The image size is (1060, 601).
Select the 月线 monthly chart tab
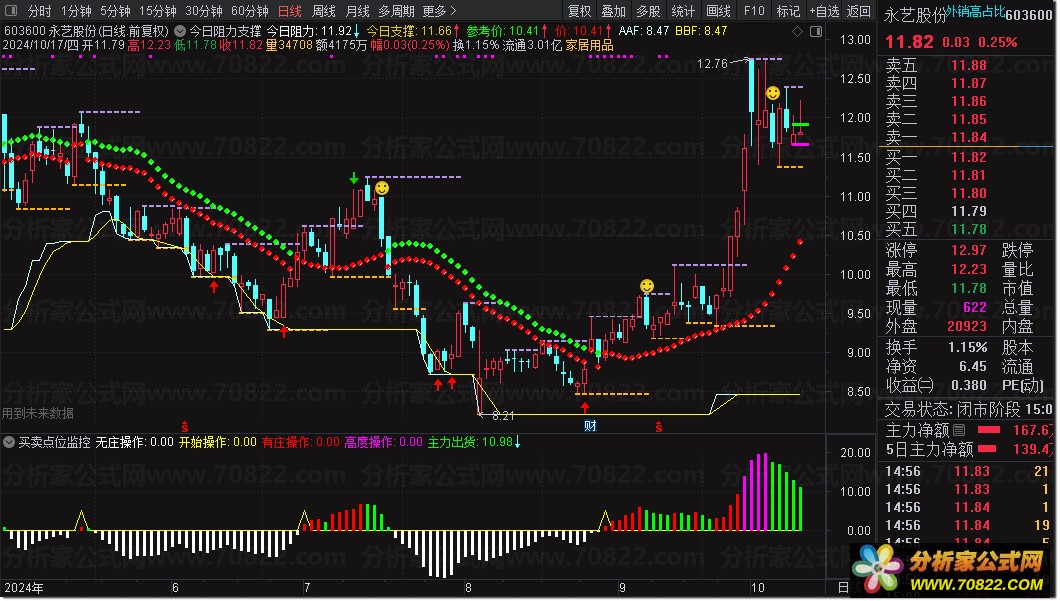tap(358, 11)
